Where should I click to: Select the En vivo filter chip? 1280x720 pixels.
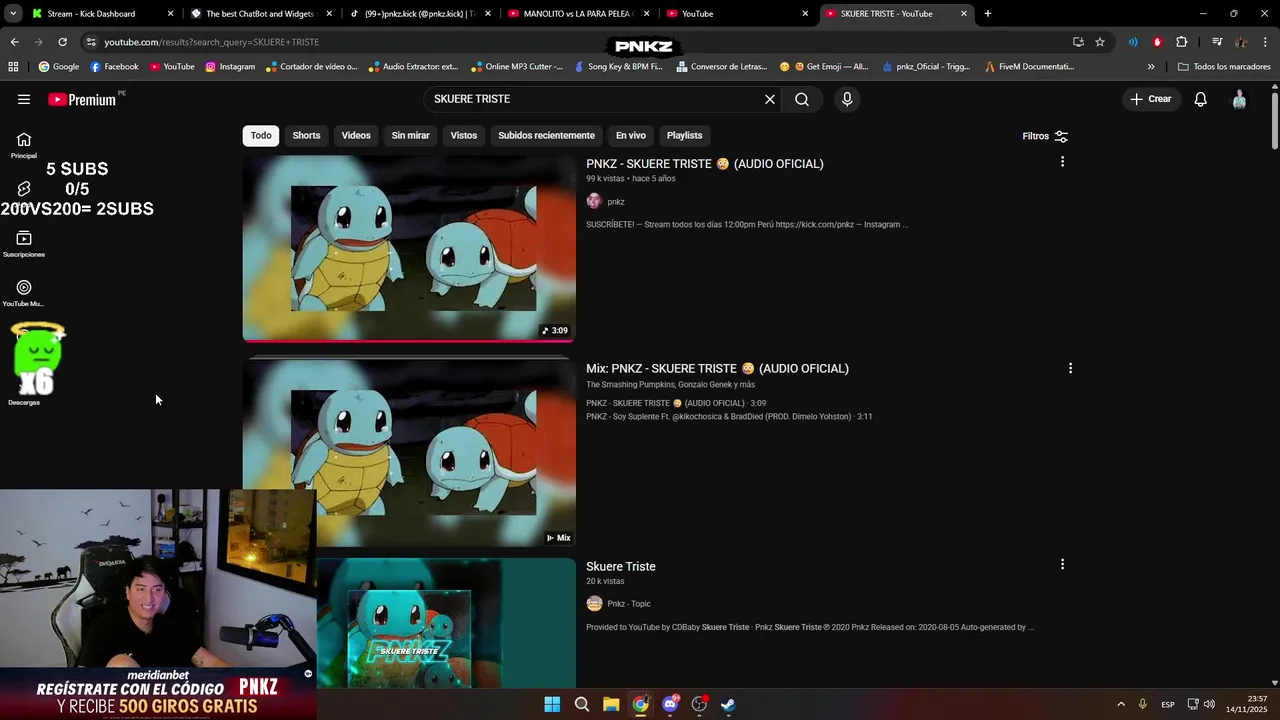630,135
